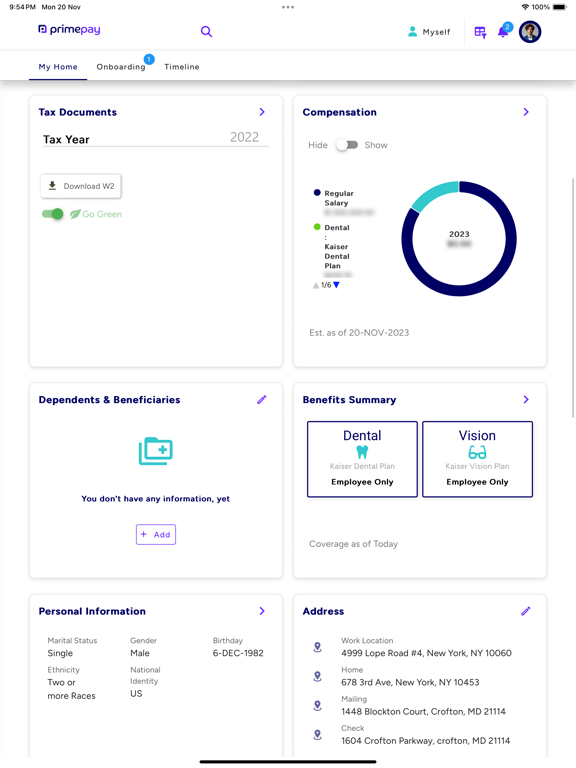Image resolution: width=576 pixels, height=768 pixels.
Task: Edit Address with the pencil icon
Action: pyautogui.click(x=526, y=611)
